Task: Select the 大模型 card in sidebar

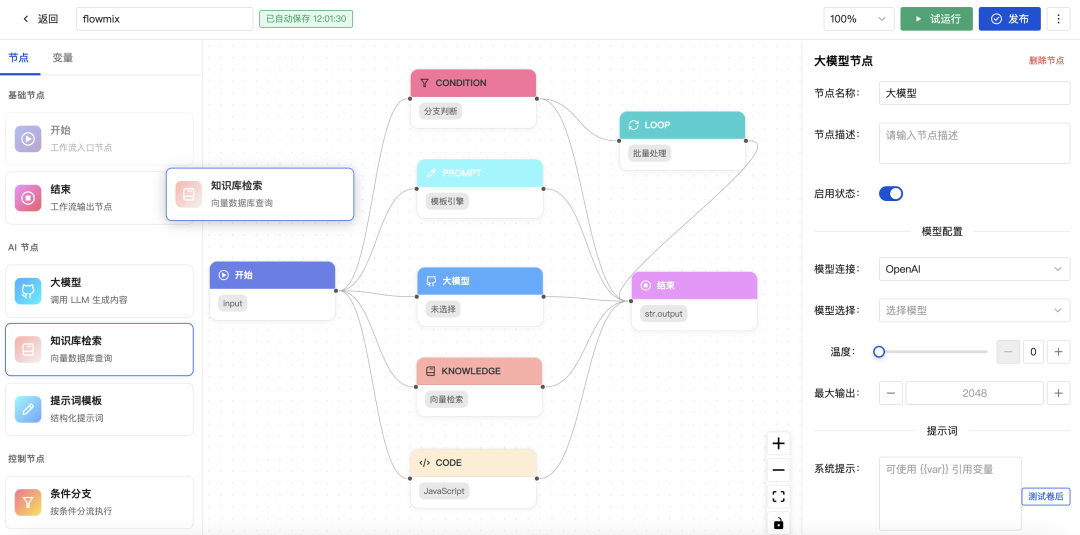Action: (x=99, y=291)
